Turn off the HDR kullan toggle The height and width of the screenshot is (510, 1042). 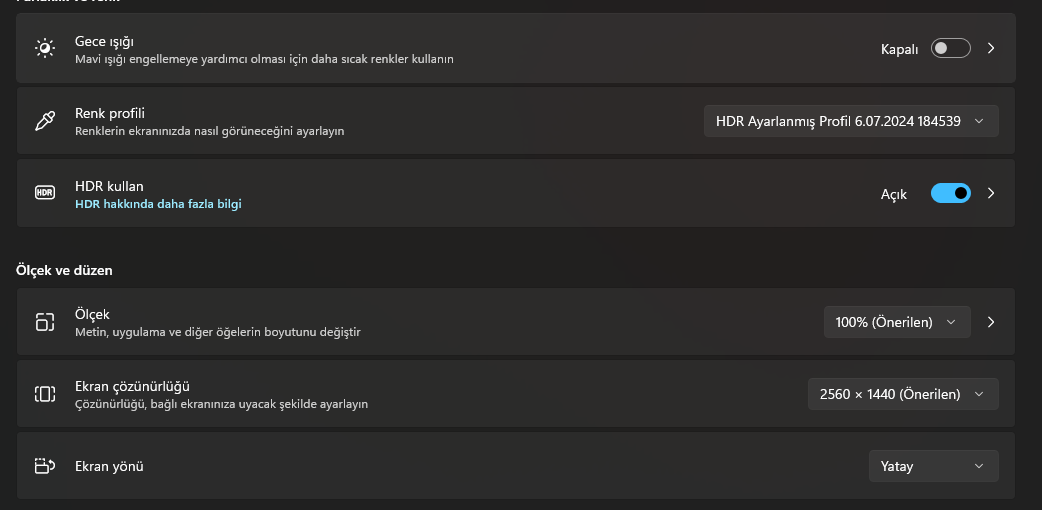tap(950, 193)
